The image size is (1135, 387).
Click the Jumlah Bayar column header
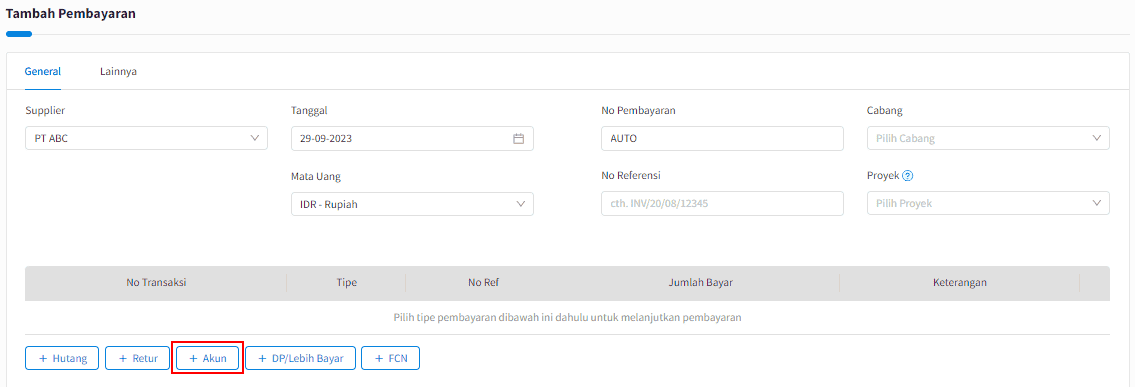[700, 283]
